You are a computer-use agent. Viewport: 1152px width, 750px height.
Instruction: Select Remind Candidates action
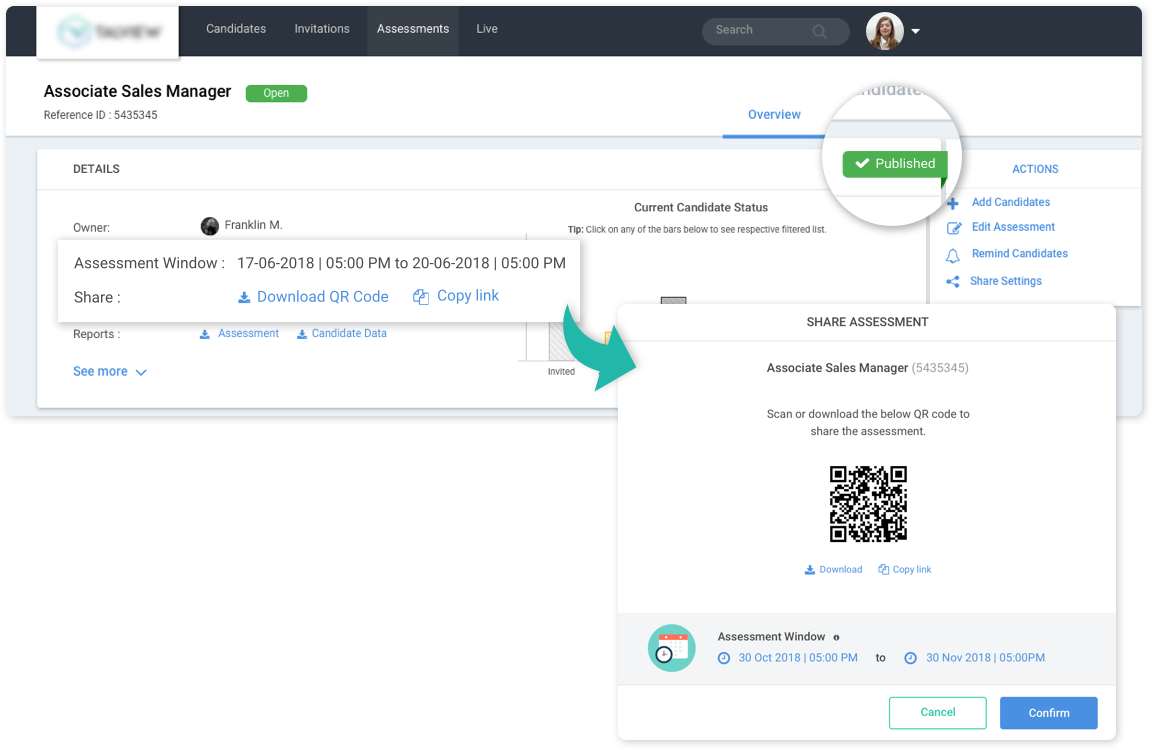(1020, 253)
